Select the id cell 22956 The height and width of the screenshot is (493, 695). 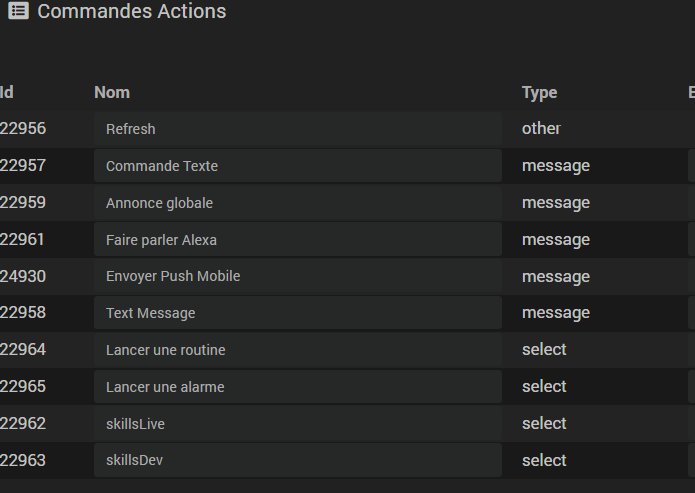[23, 129]
